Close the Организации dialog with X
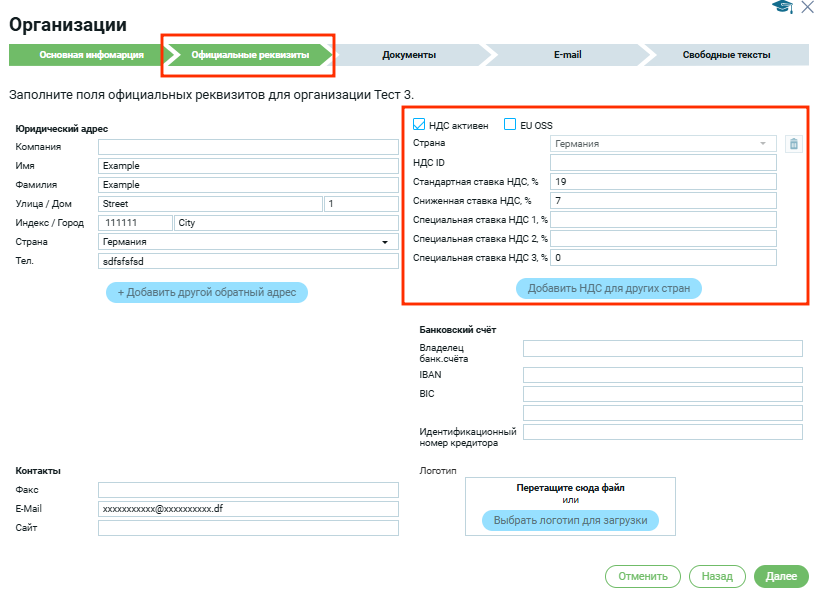This screenshot has height=596, width=818. pos(808,7)
